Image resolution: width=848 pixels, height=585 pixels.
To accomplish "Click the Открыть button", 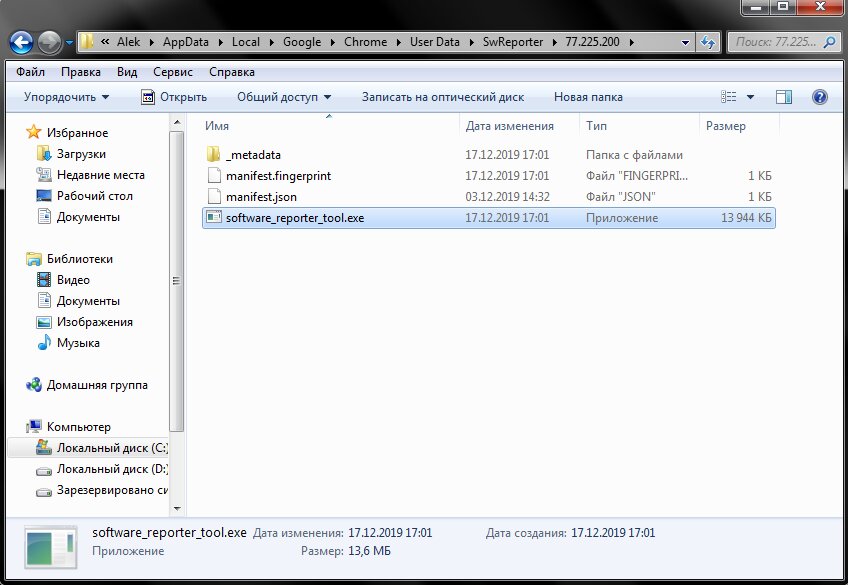I will point(174,97).
